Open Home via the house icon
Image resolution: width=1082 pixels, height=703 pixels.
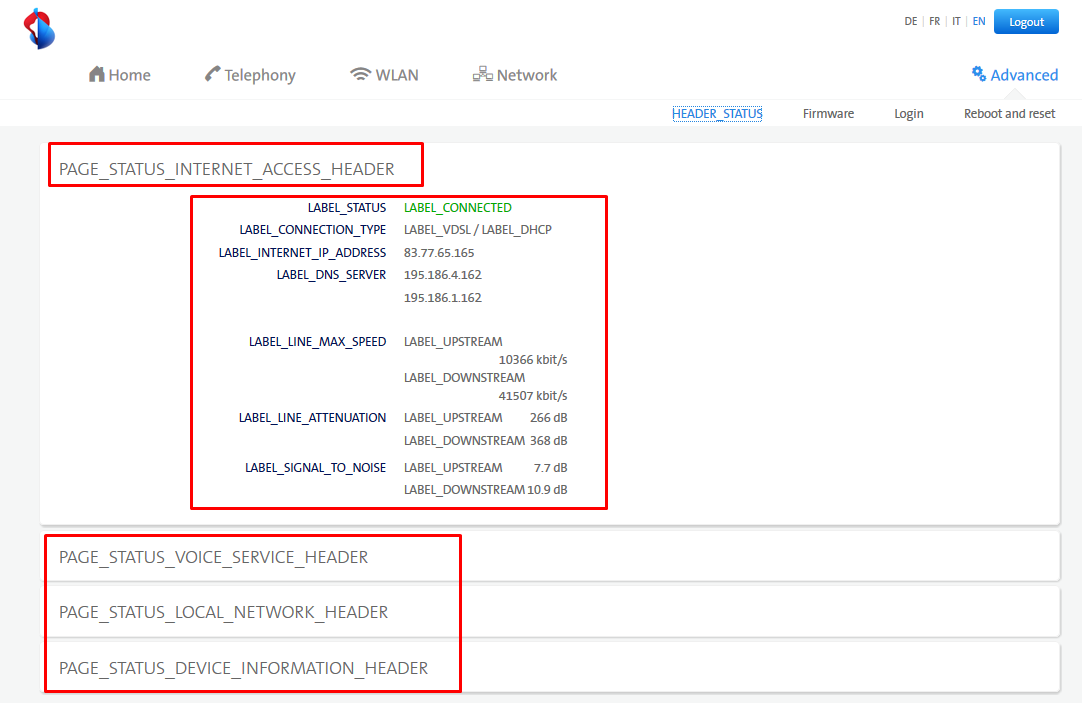click(97, 75)
